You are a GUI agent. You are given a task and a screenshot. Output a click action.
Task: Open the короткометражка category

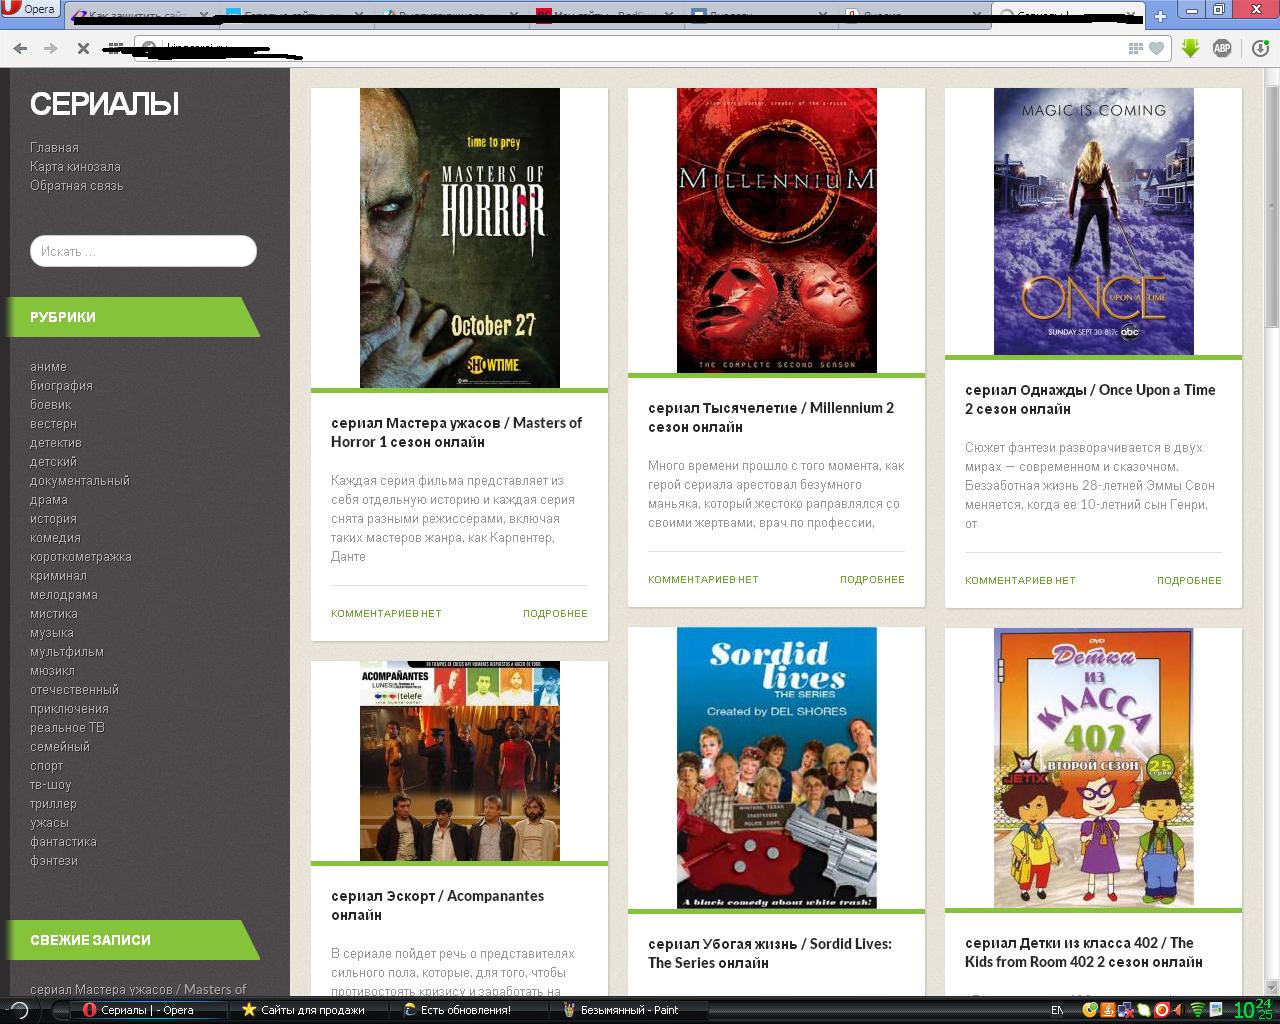pos(81,557)
